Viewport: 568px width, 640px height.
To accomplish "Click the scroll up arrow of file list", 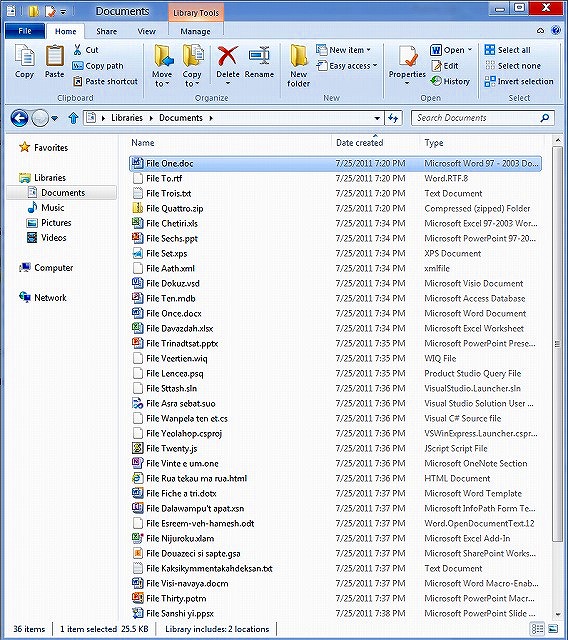I will pos(557,140).
